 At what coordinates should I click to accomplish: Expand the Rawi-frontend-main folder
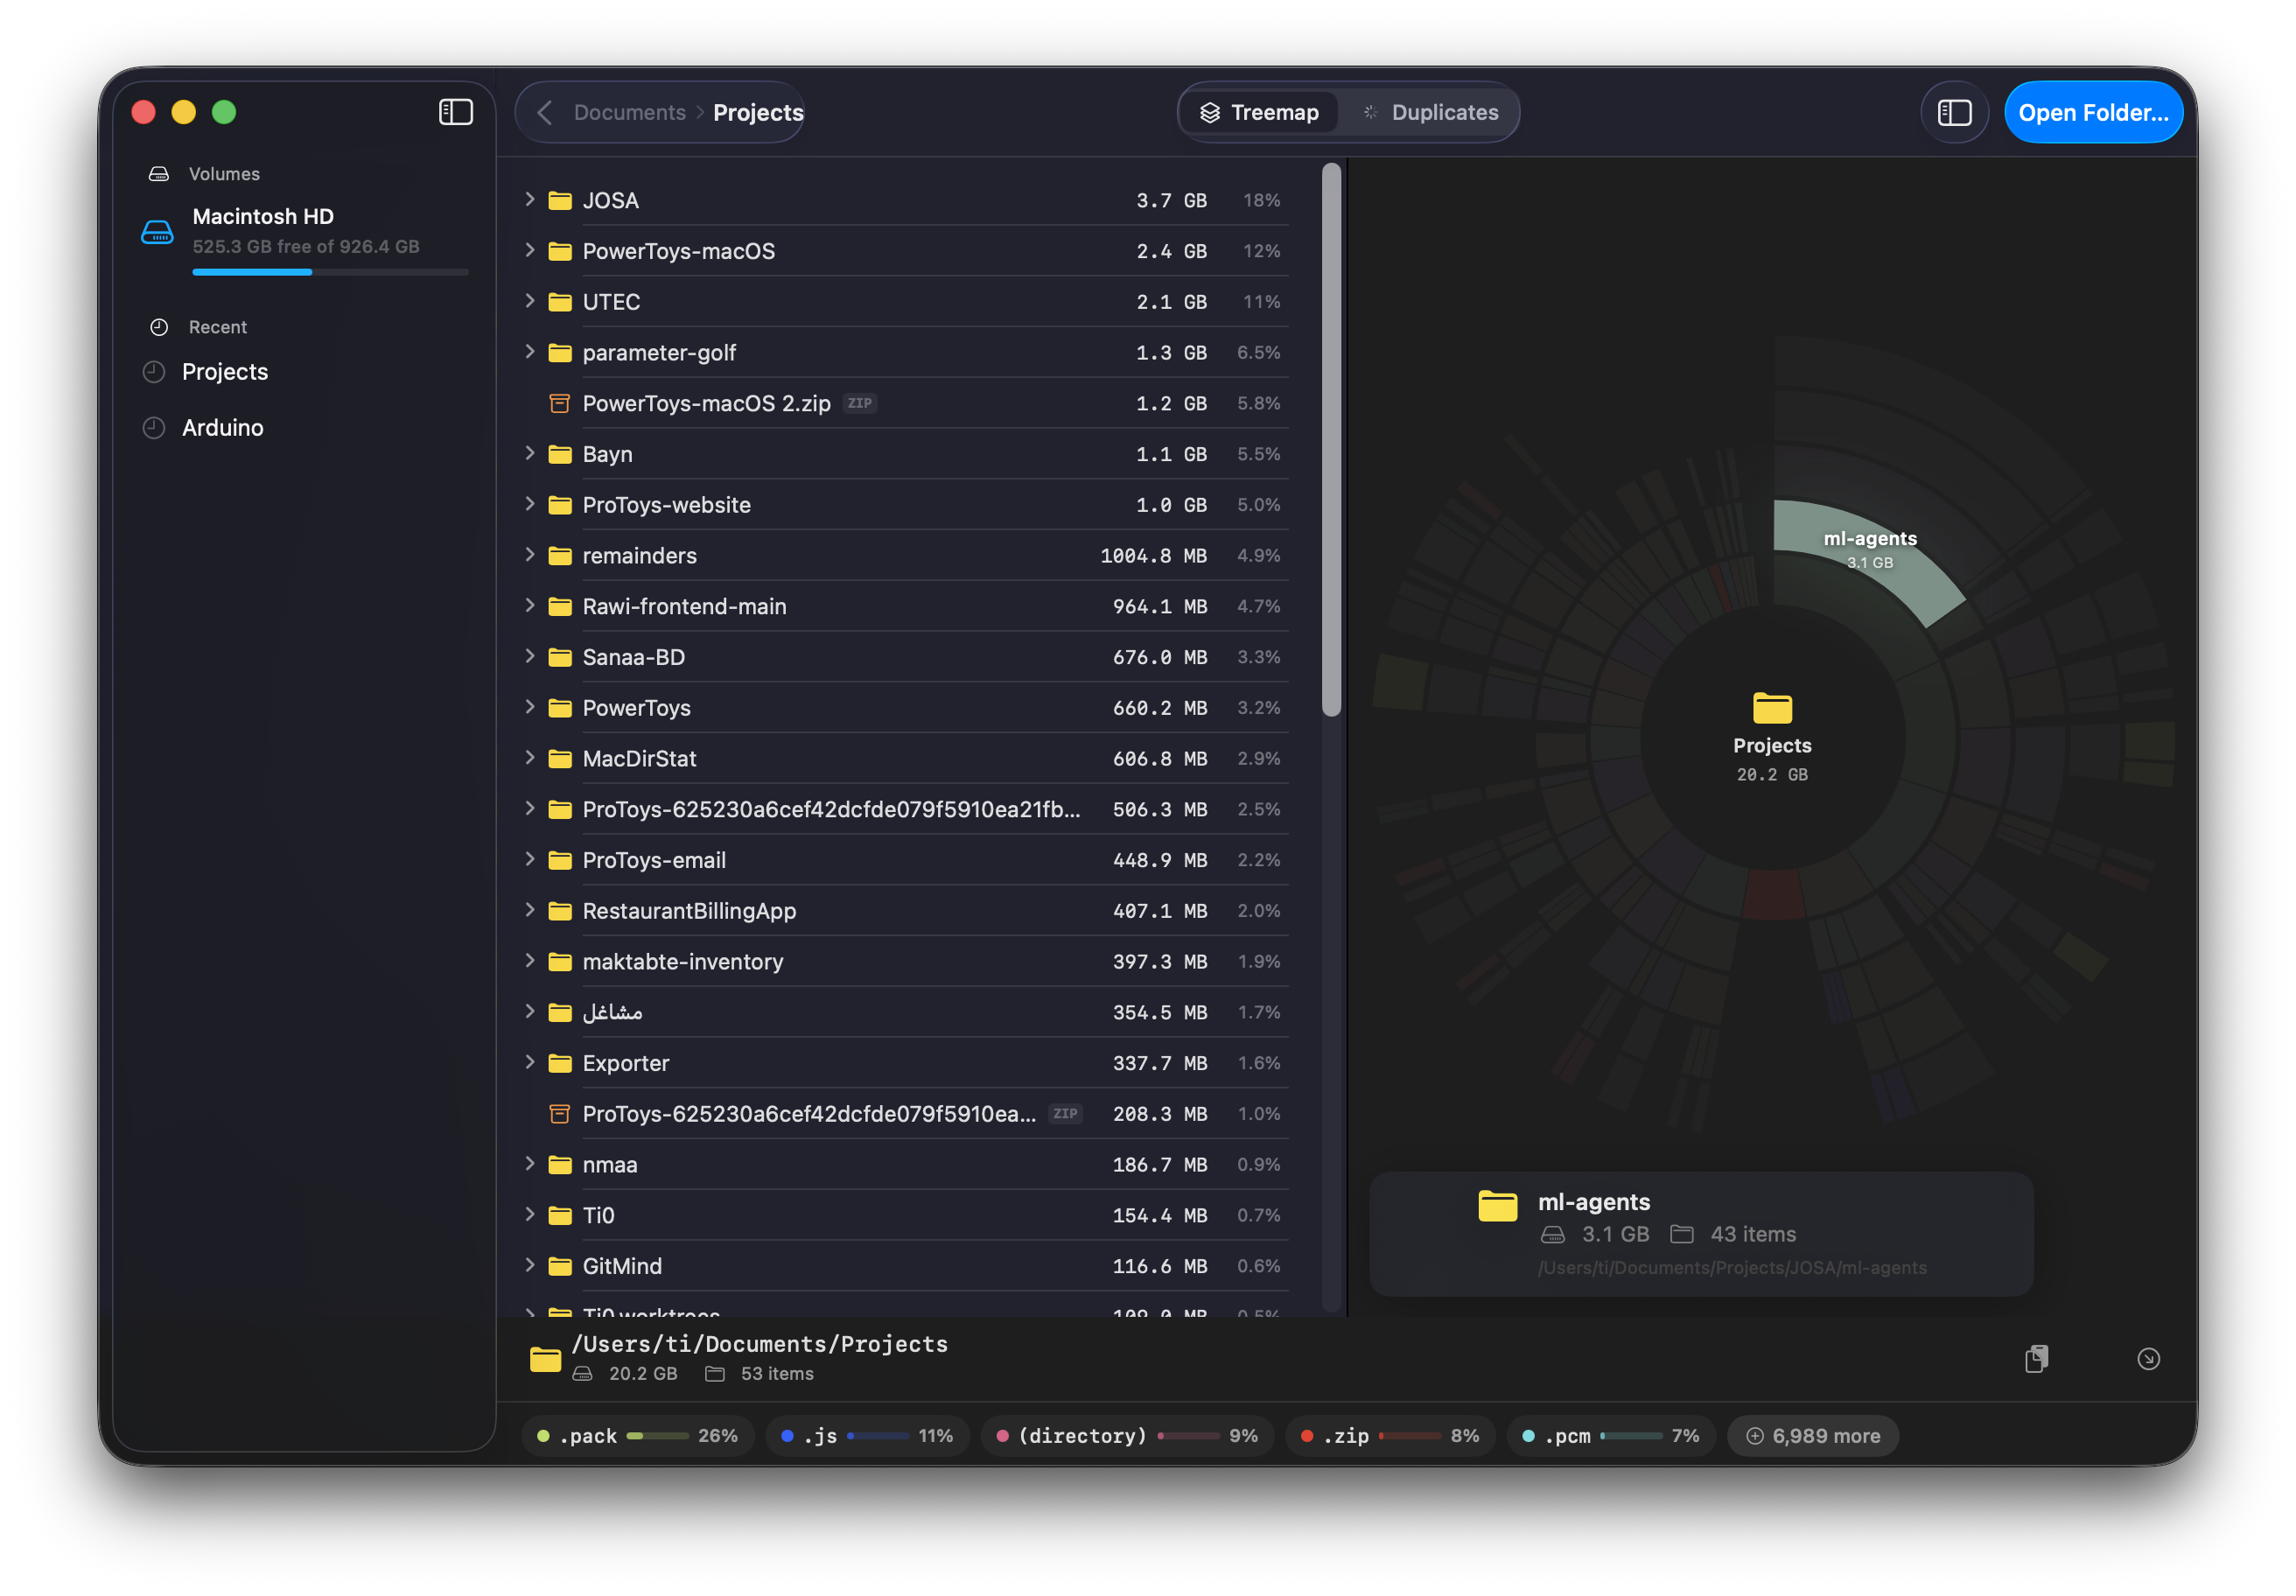coord(530,606)
